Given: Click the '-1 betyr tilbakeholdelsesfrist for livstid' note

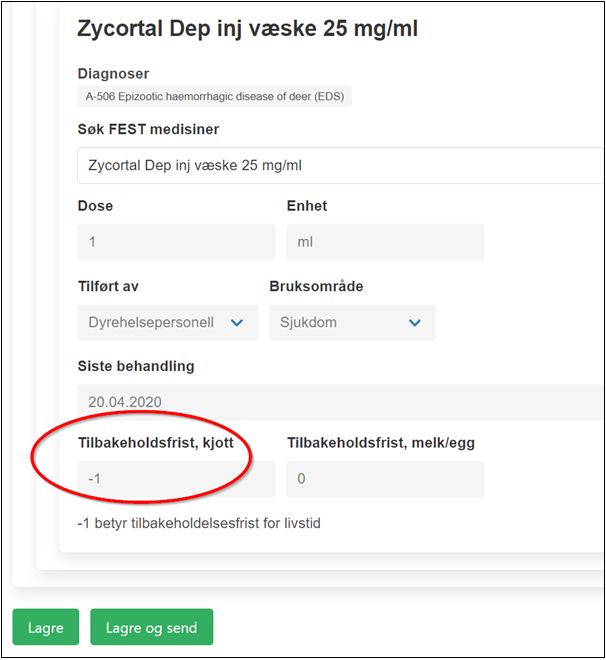Looking at the screenshot, I should click(199, 523).
